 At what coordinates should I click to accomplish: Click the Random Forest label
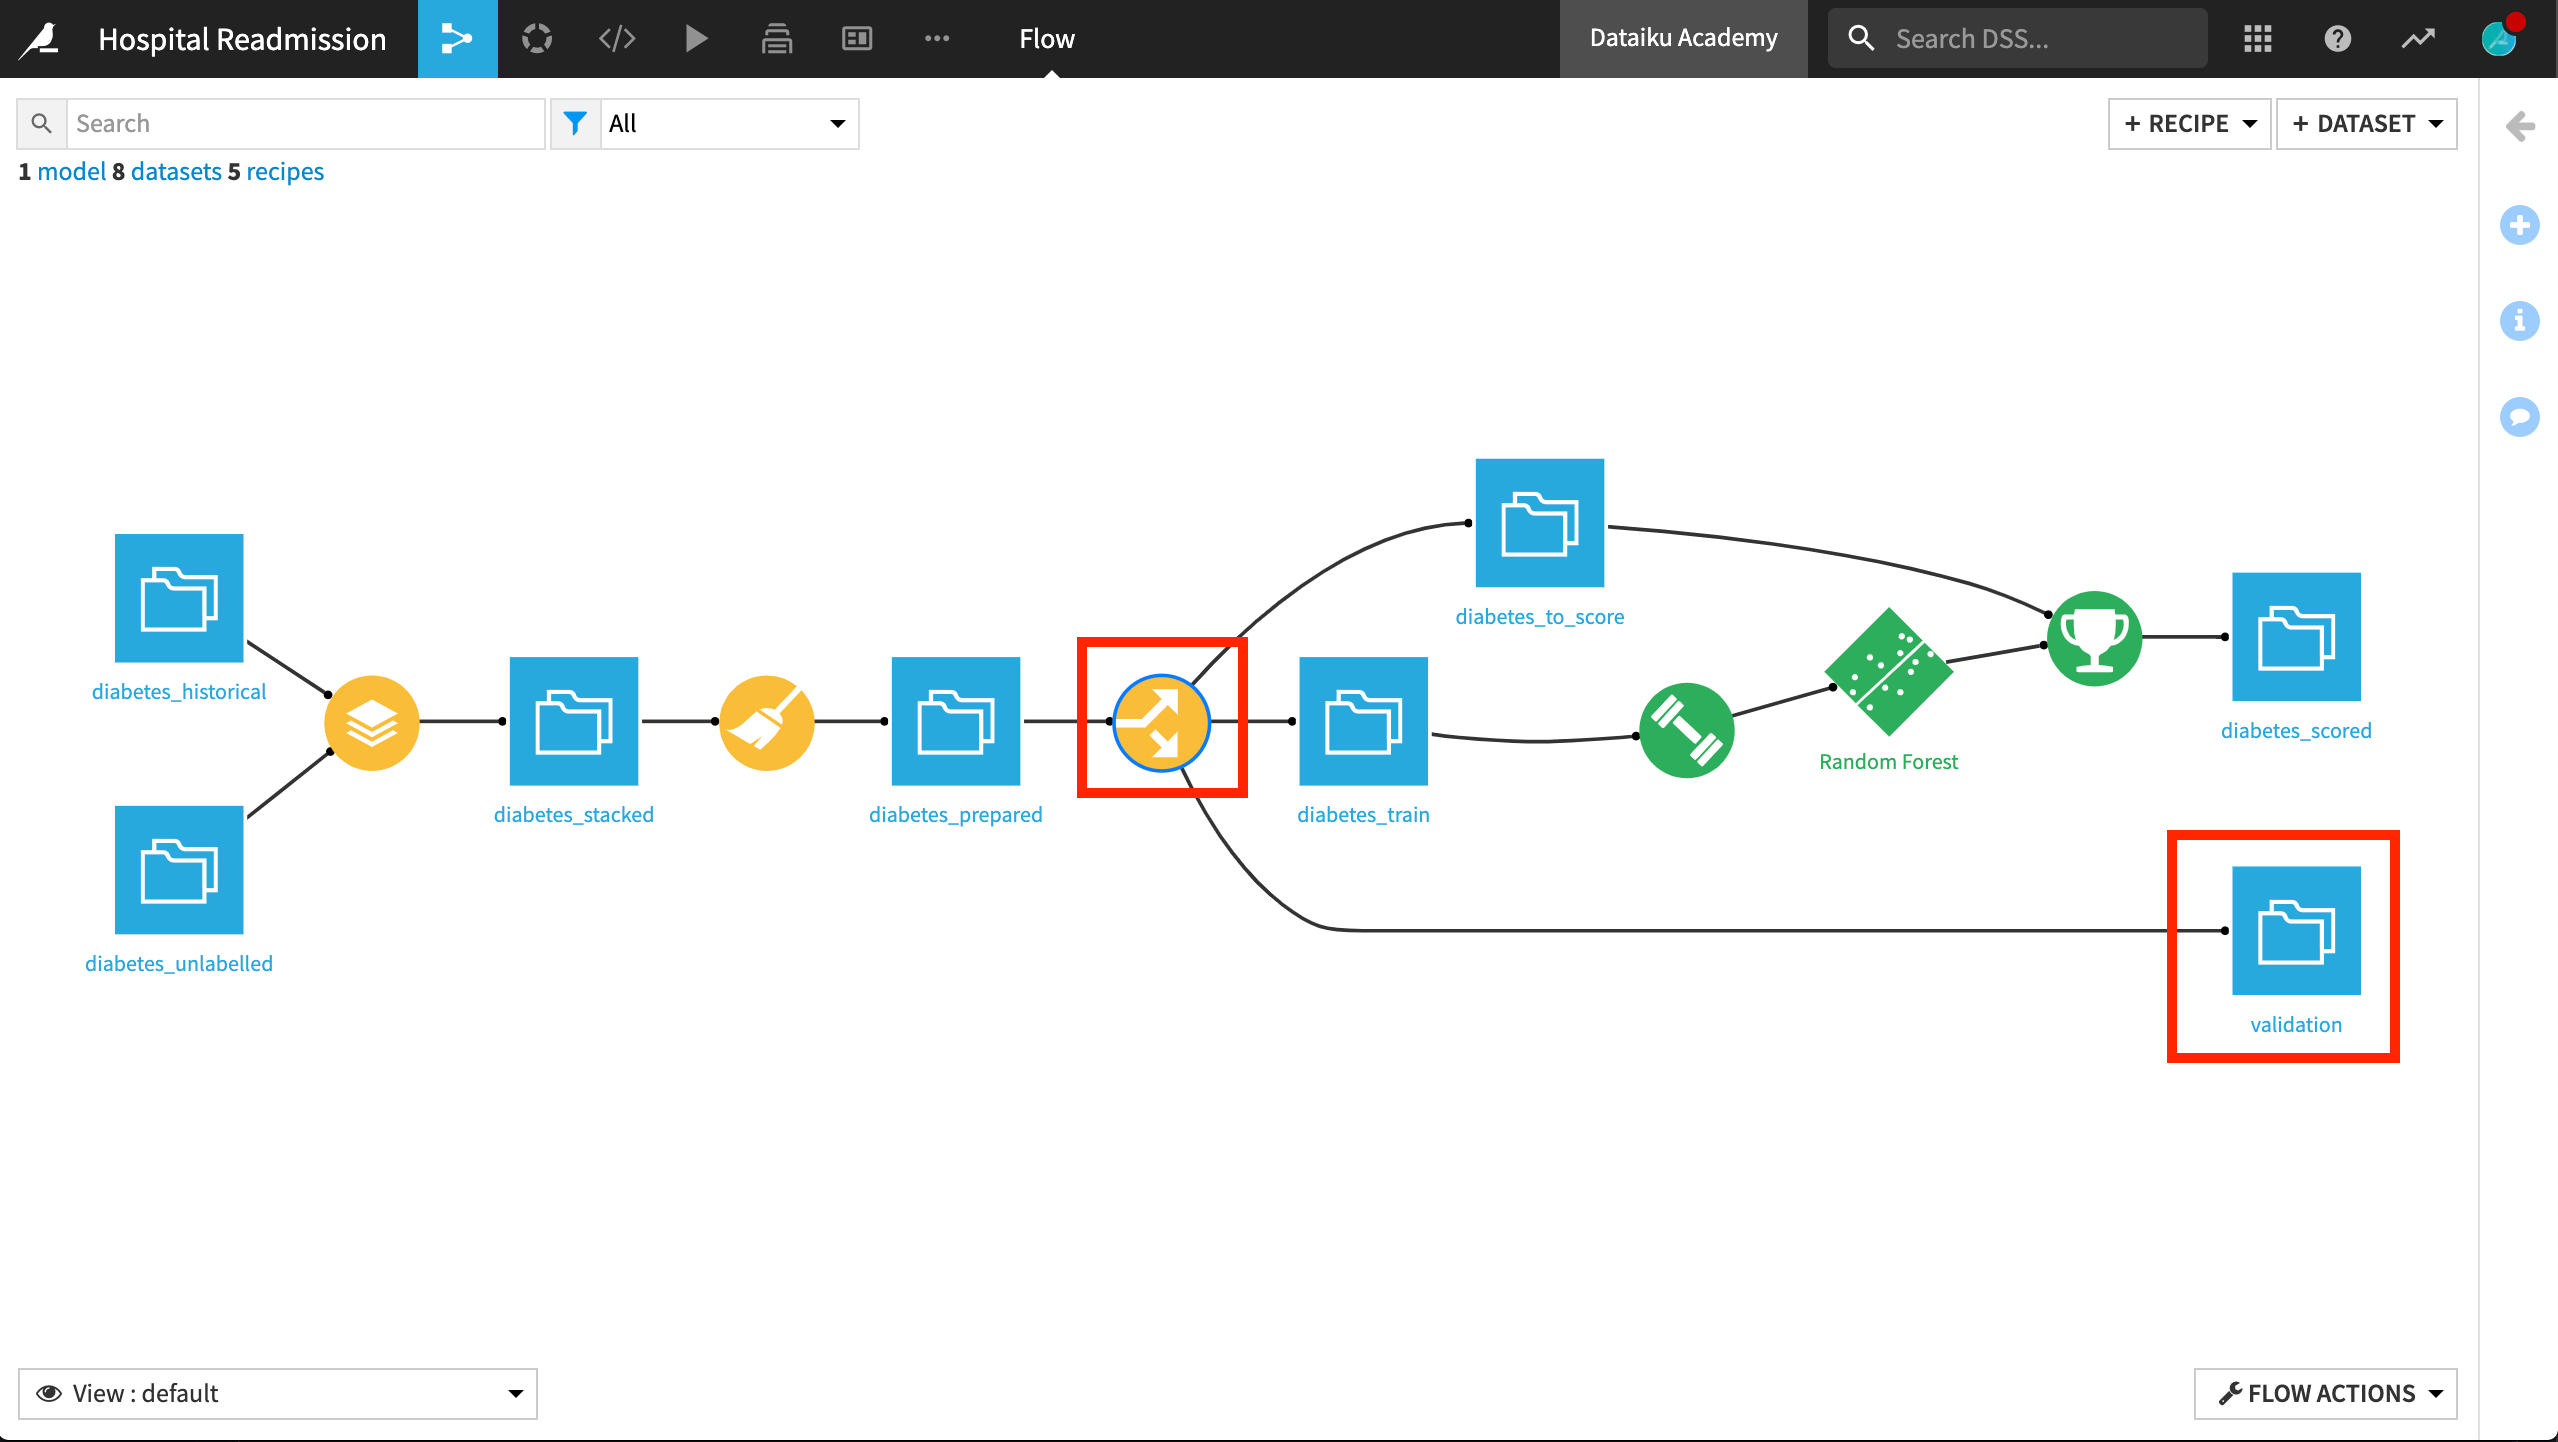click(x=1889, y=762)
